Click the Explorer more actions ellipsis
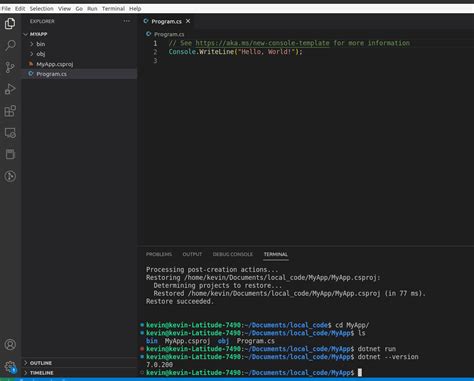This screenshot has height=381, width=474. pyautogui.click(x=127, y=21)
